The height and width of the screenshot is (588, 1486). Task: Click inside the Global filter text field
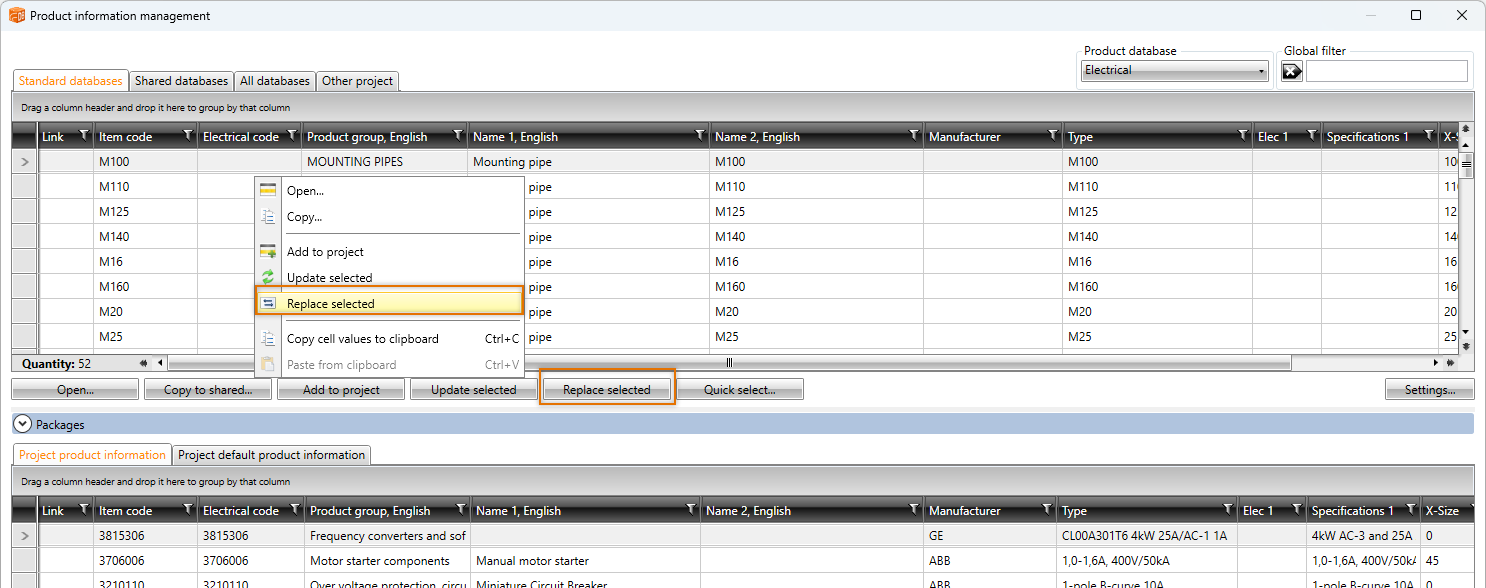pyautogui.click(x=1386, y=71)
